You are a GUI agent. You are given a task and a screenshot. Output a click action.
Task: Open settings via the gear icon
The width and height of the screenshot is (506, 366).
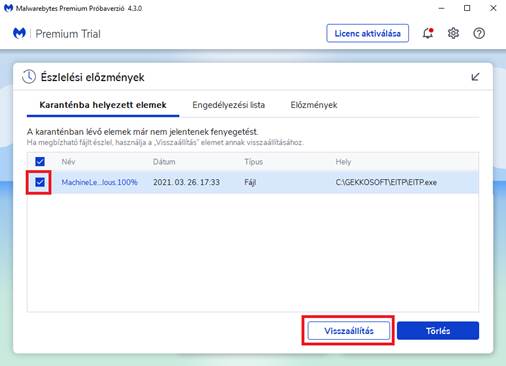[x=453, y=33]
